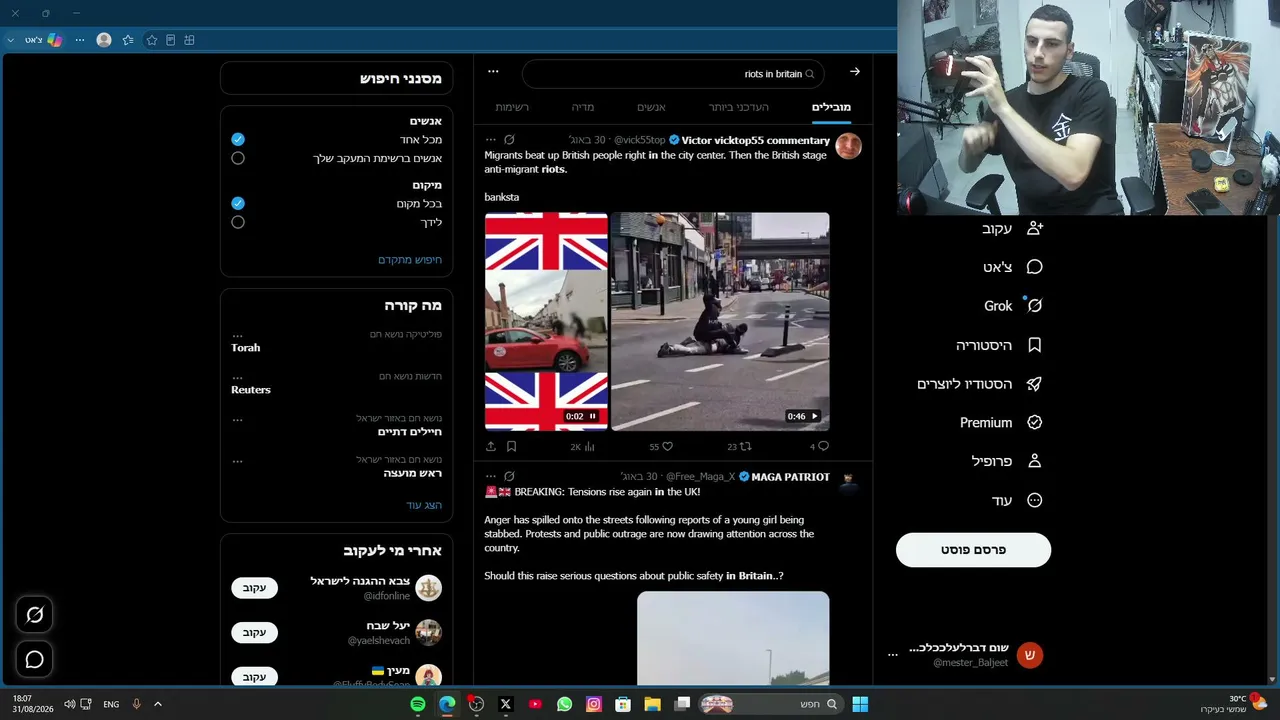Open more options for Victor vicktop55 post
Image resolution: width=1280 pixels, height=720 pixels.
click(490, 140)
